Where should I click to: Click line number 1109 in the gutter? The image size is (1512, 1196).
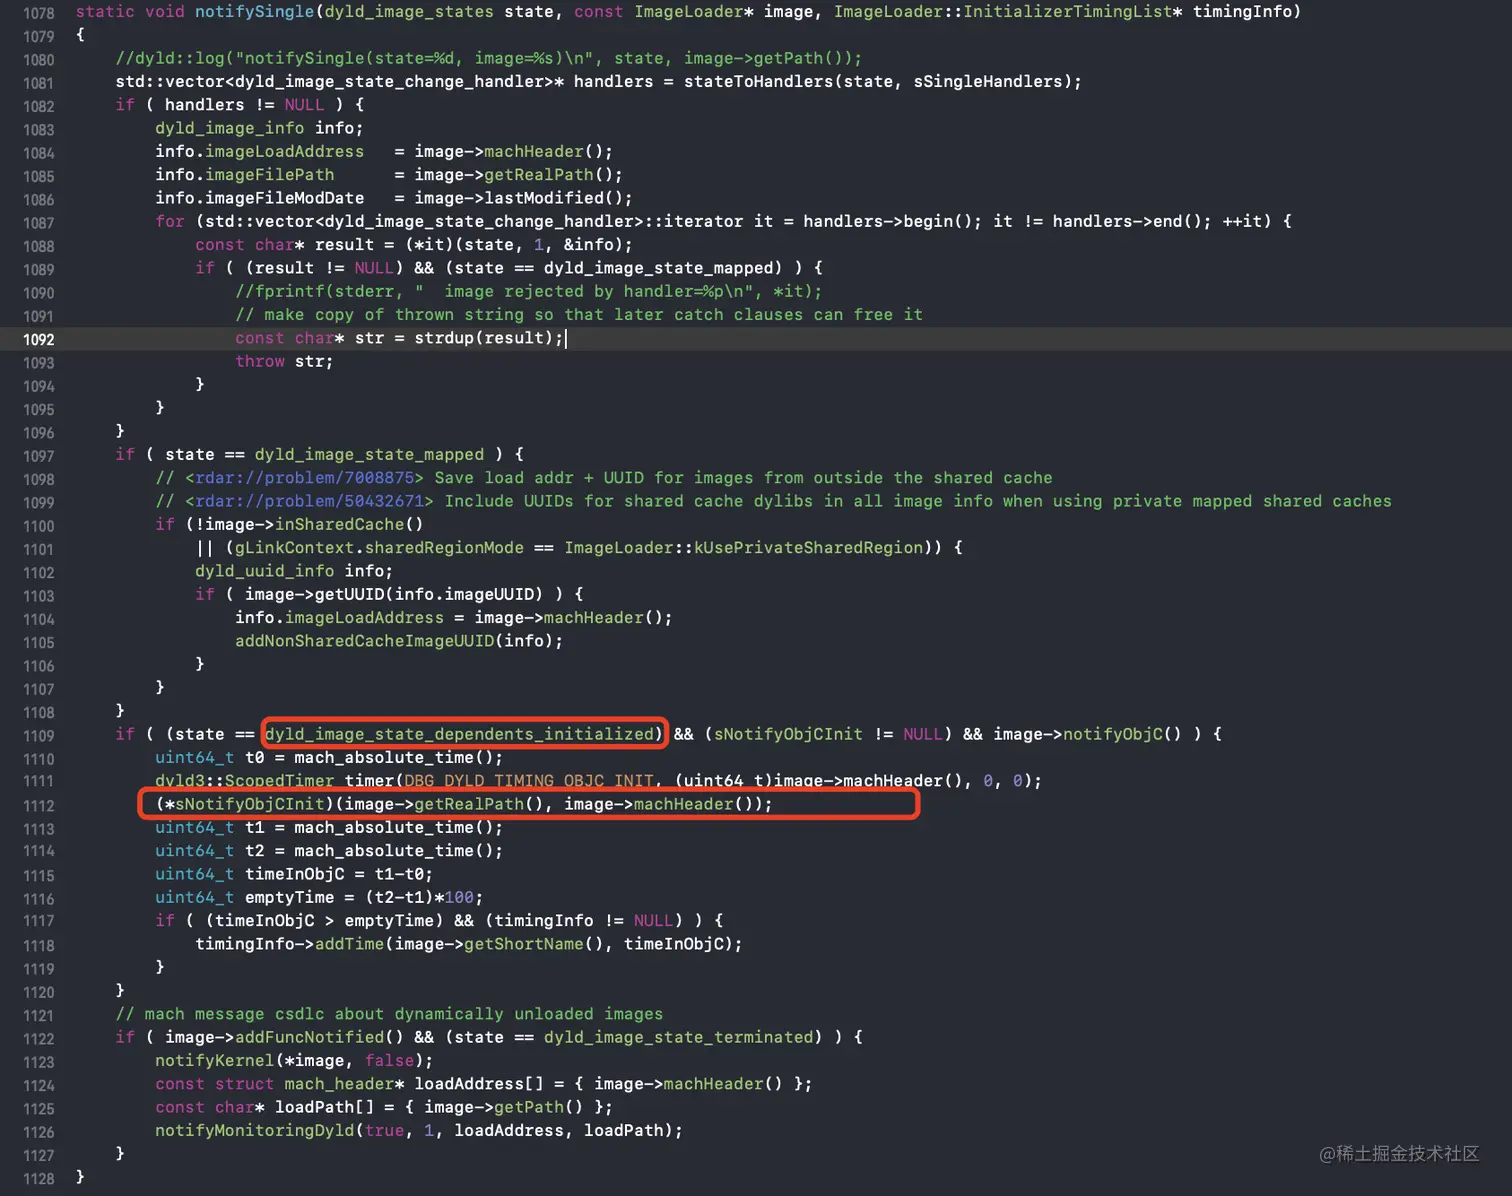(39, 736)
